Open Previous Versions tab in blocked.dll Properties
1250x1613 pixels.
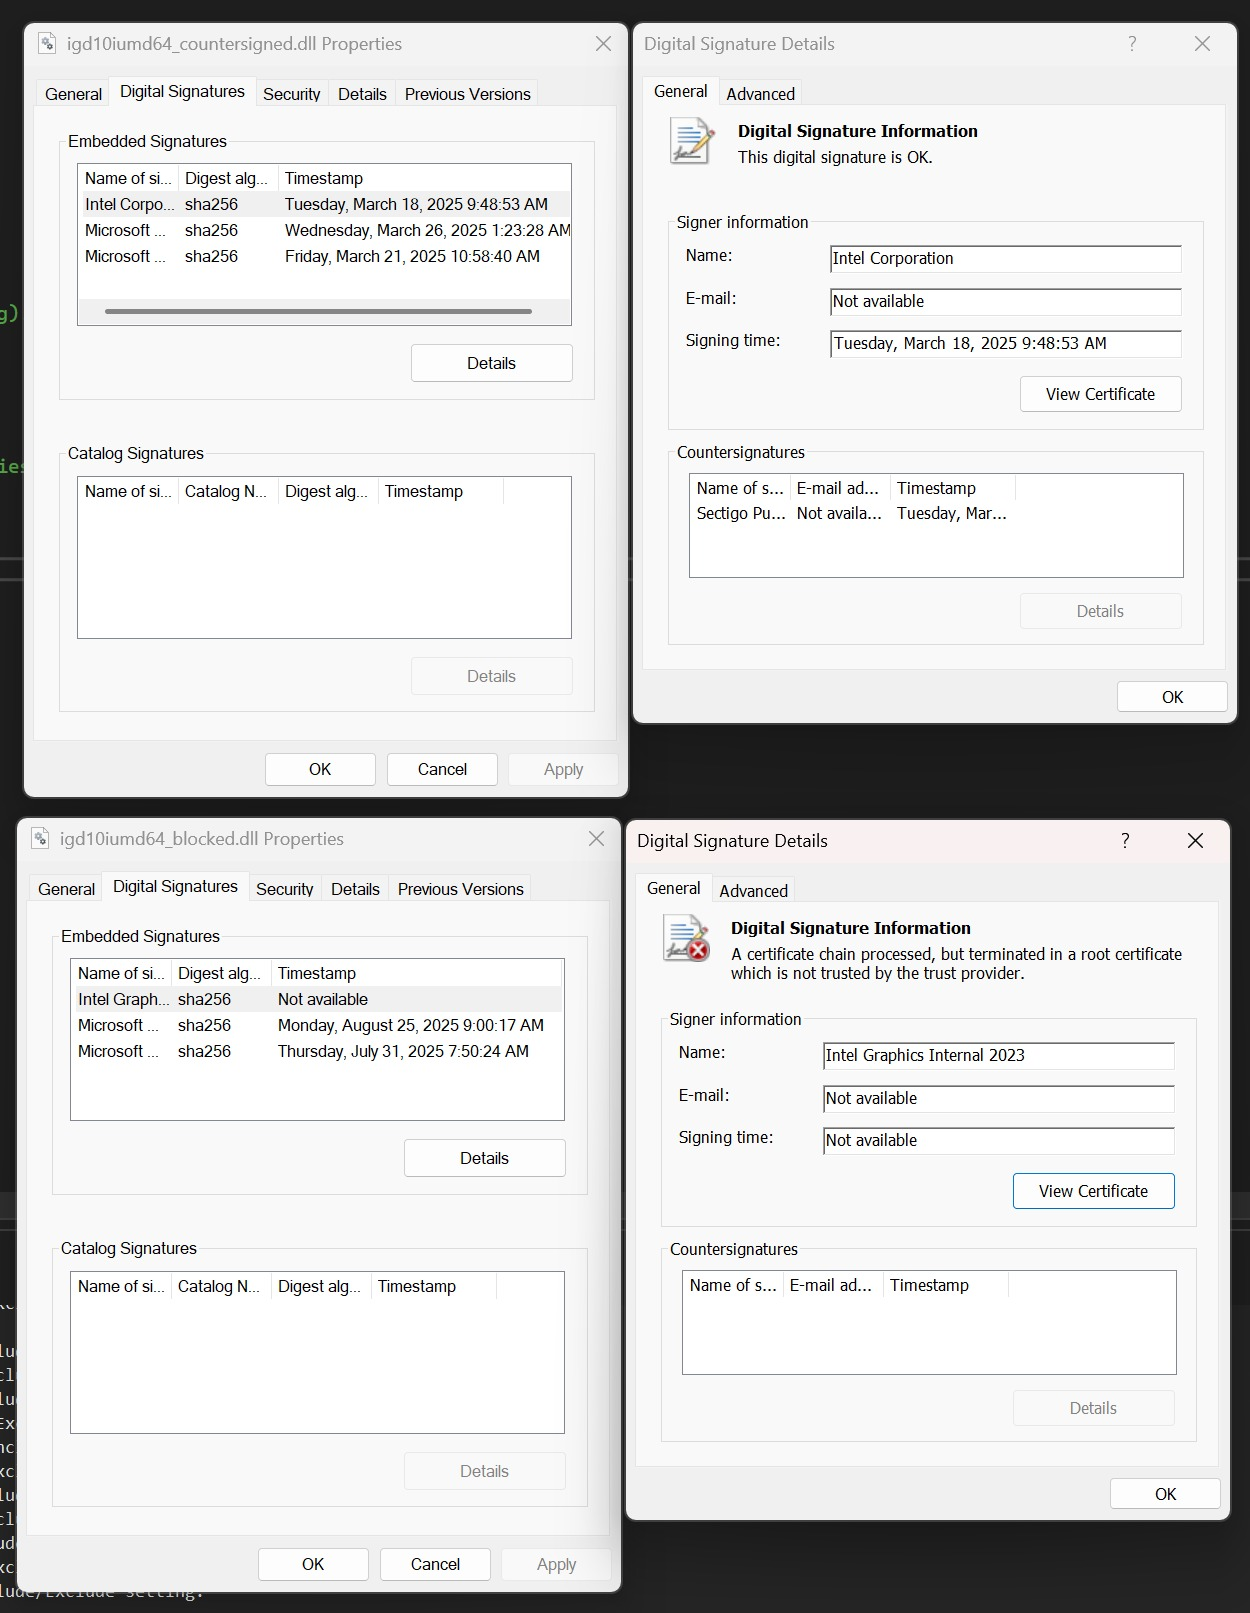460,889
